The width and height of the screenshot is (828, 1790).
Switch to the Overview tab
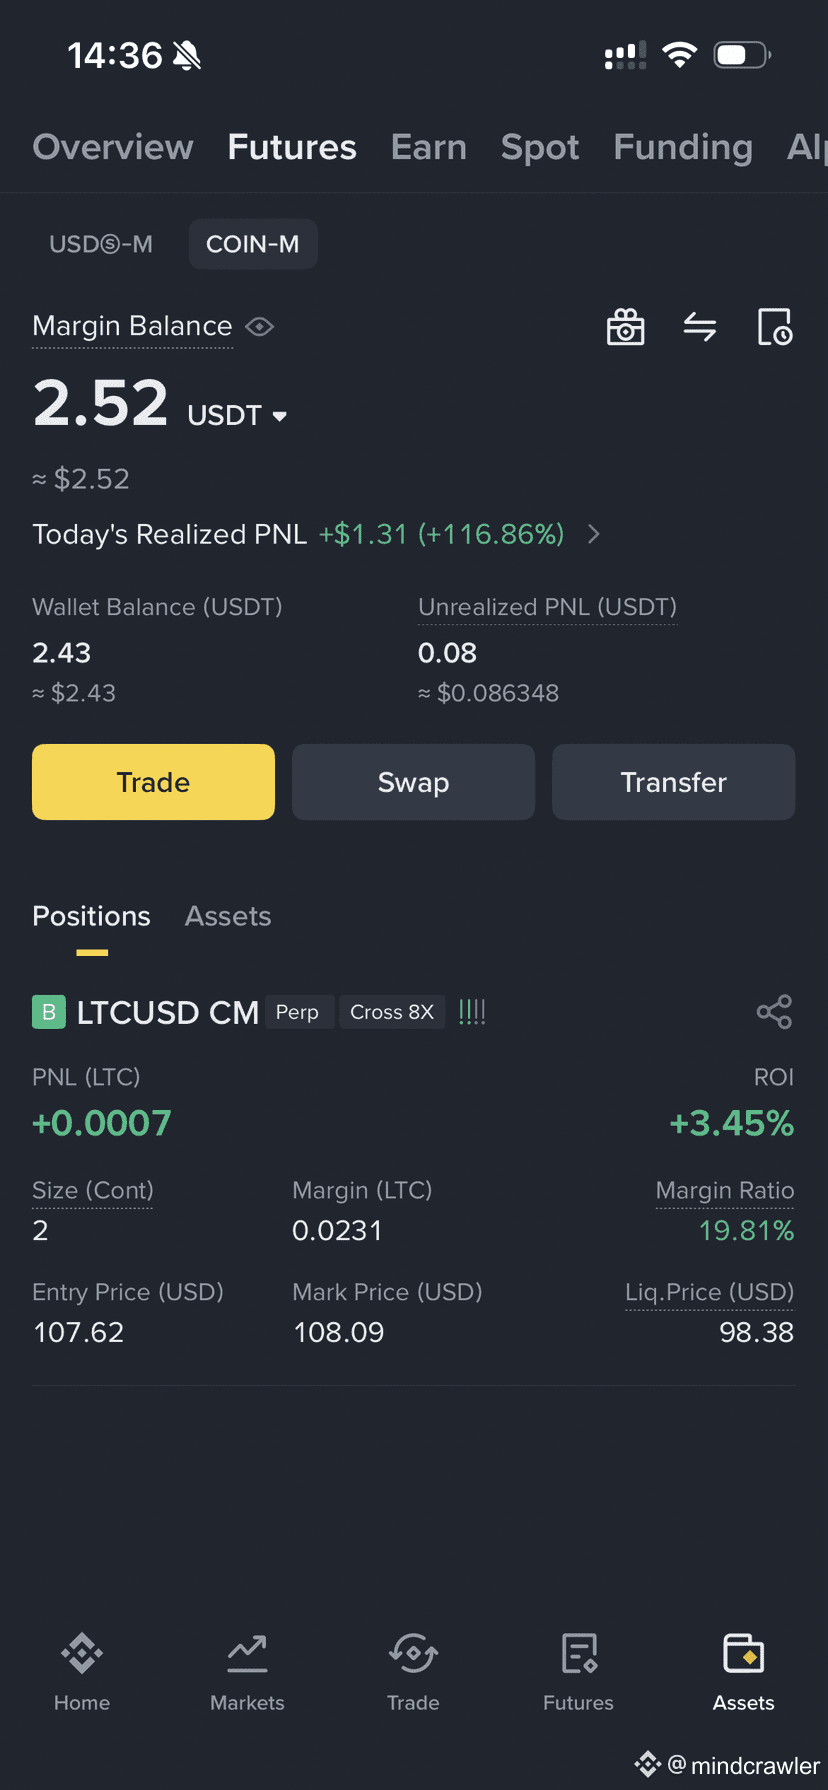pos(113,147)
